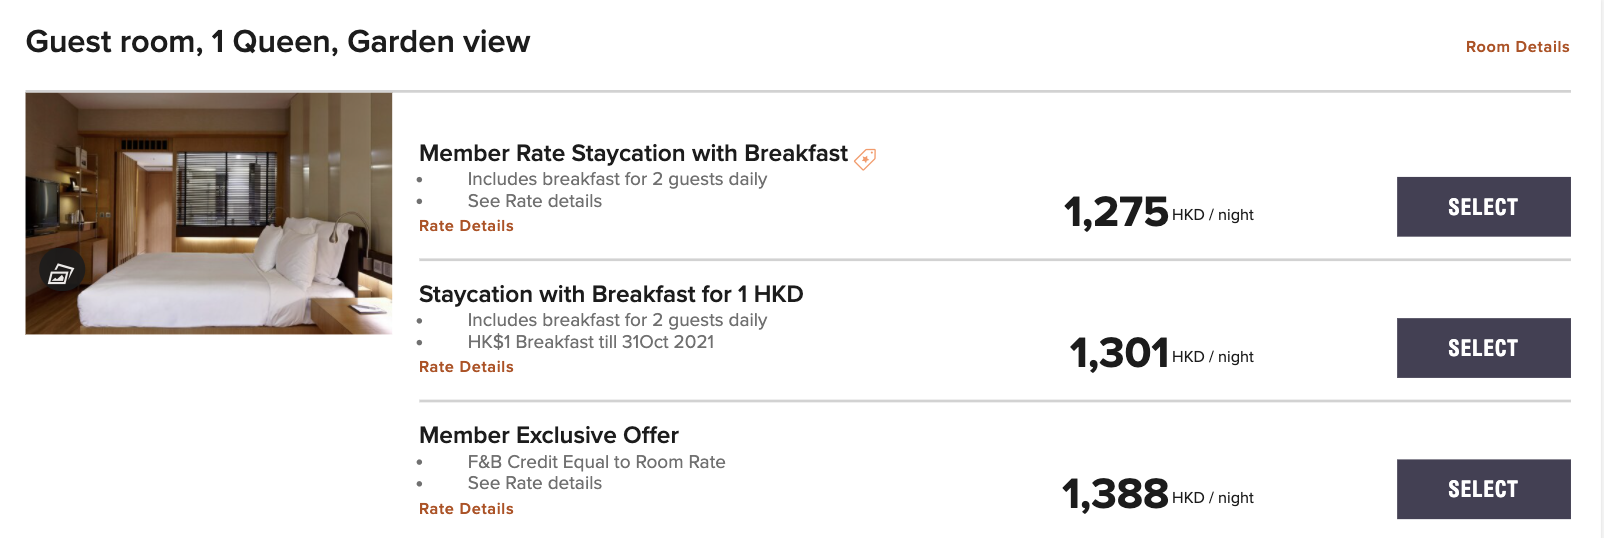Select the 1,388 HKD per night rate
This screenshot has height=538, width=1604.
(x=1483, y=489)
